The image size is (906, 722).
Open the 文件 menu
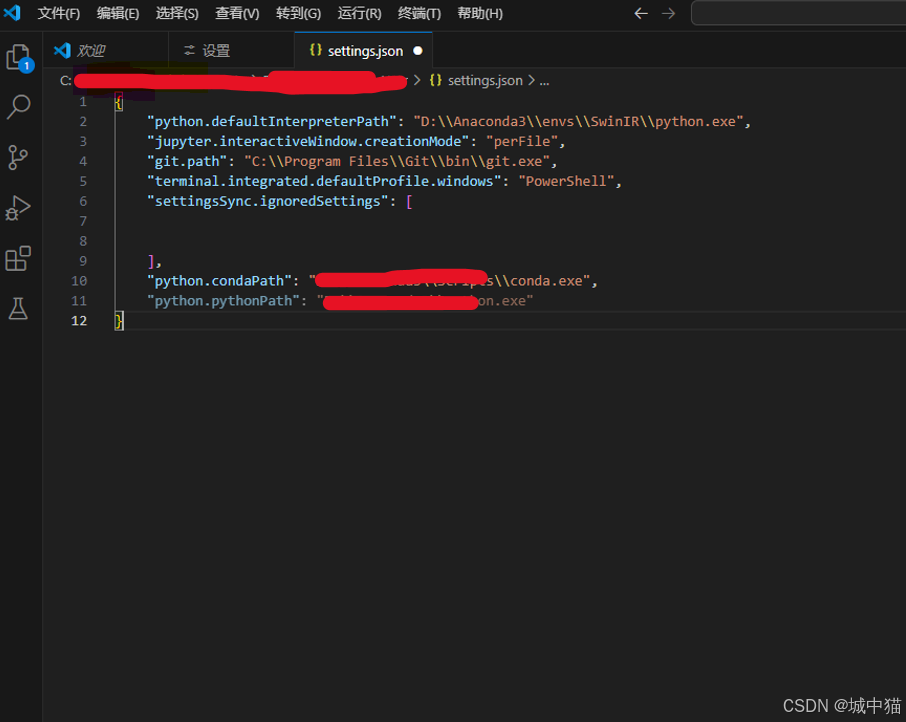[x=58, y=13]
